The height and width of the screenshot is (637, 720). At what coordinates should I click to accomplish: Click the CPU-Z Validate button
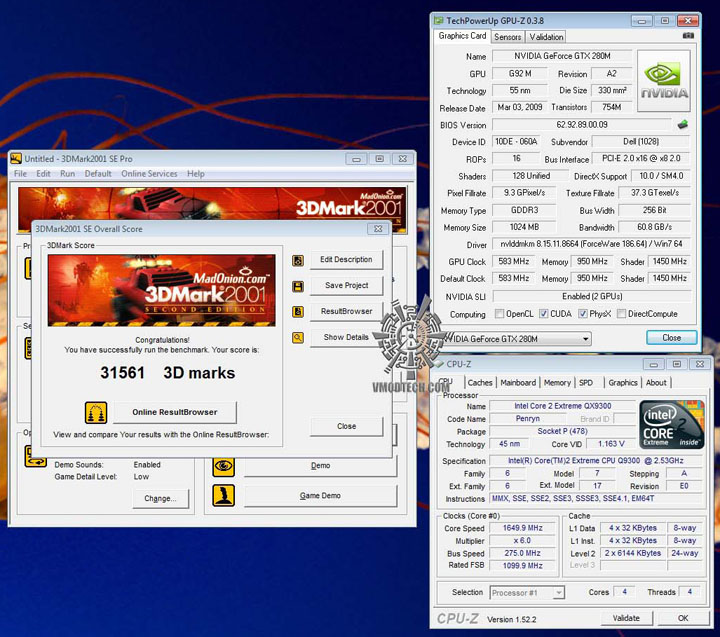pyautogui.click(x=626, y=618)
